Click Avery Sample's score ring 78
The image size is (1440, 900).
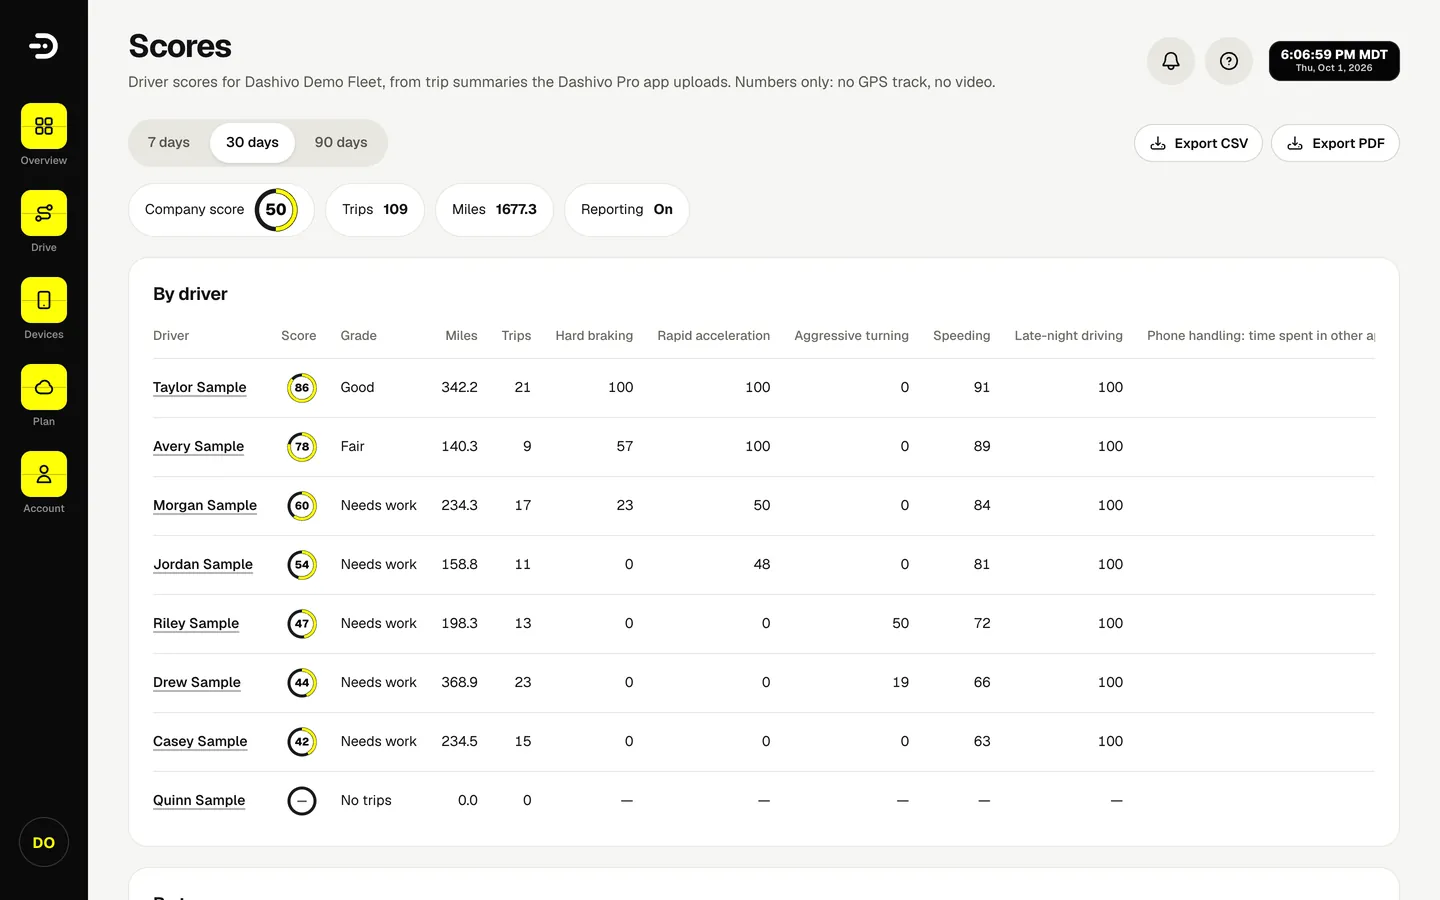click(x=302, y=447)
